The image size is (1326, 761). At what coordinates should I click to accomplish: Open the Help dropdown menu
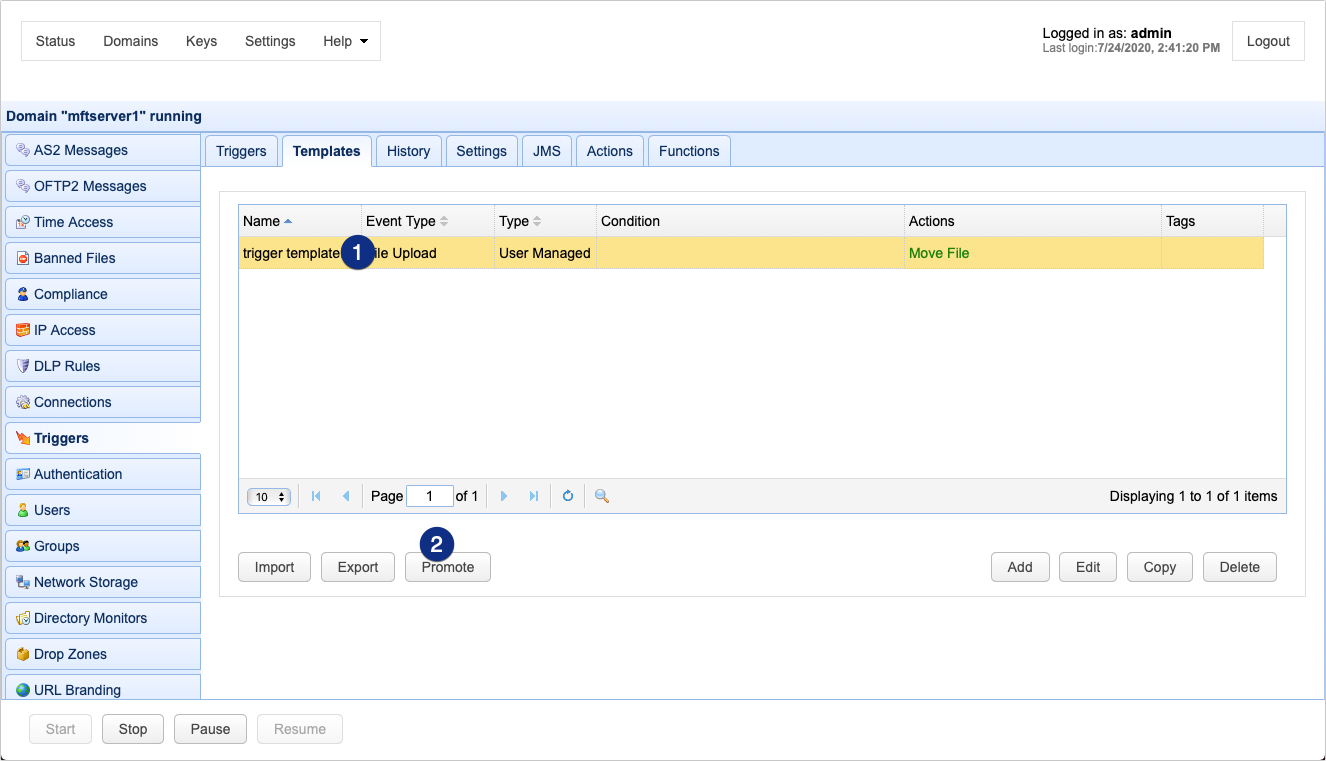(345, 41)
